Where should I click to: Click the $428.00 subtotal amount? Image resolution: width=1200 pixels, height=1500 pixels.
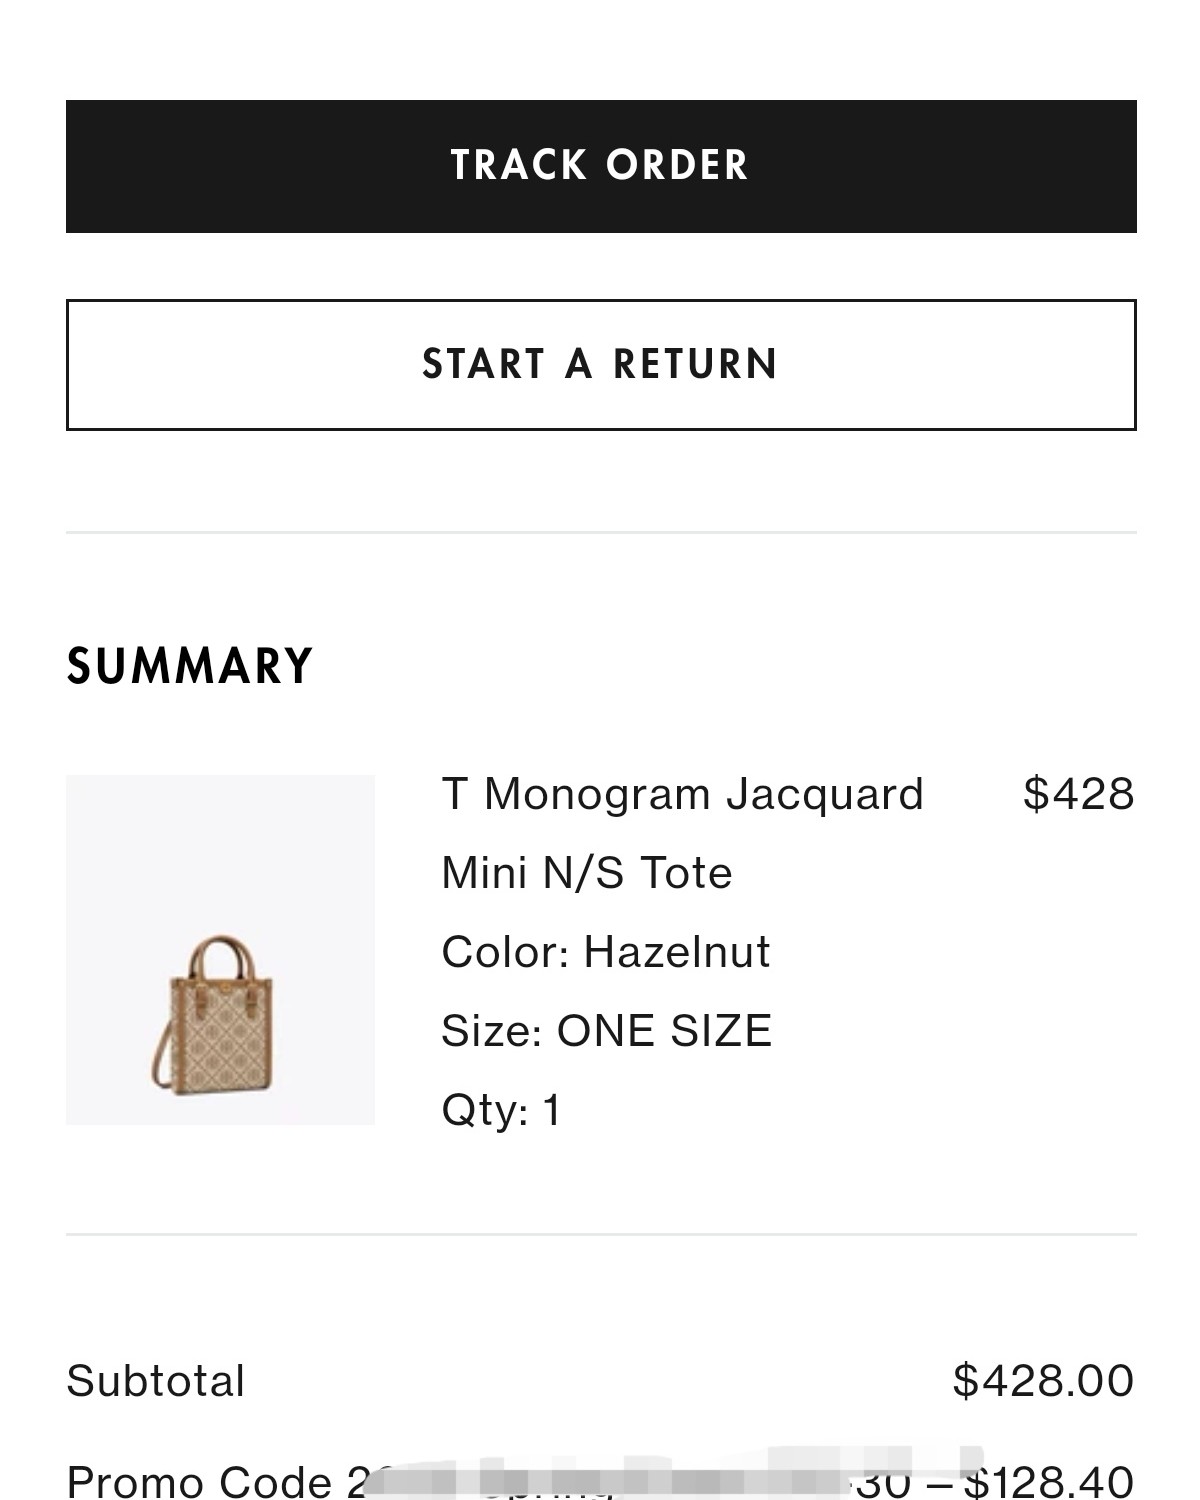1044,1380
